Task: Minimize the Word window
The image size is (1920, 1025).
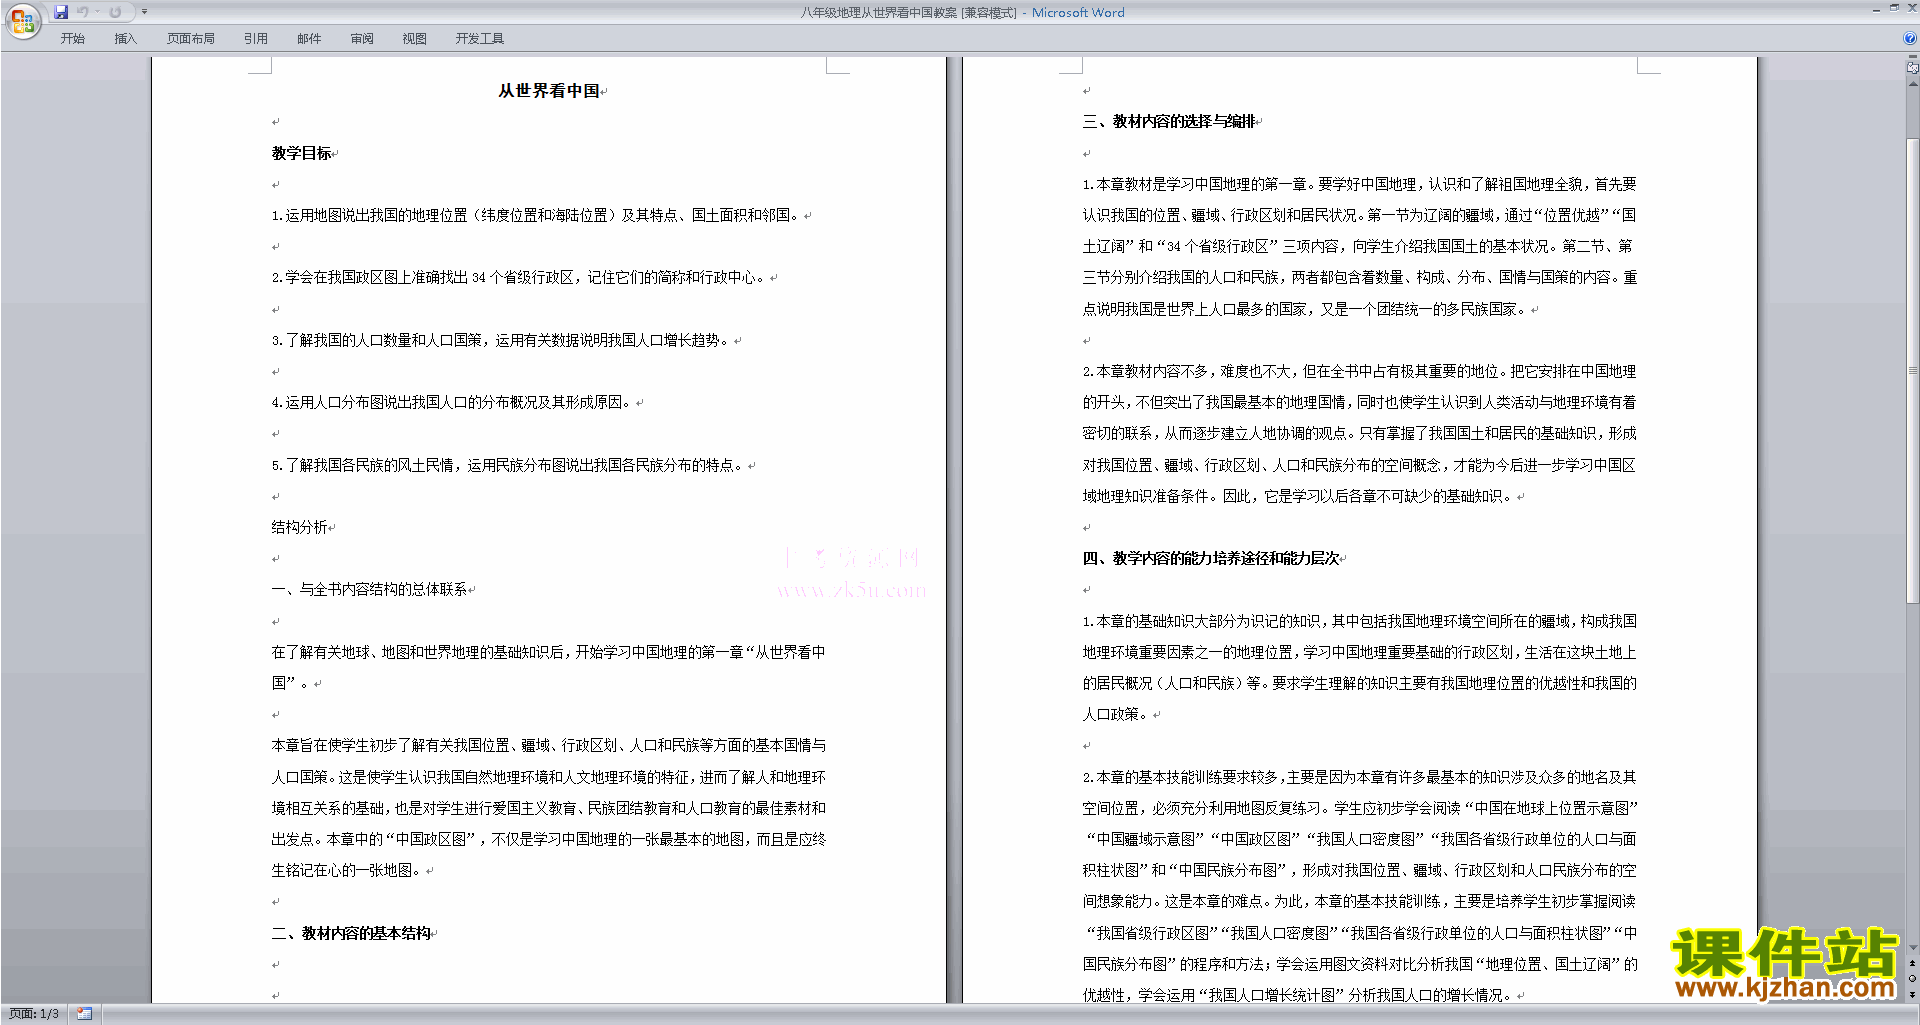Action: [x=1876, y=9]
